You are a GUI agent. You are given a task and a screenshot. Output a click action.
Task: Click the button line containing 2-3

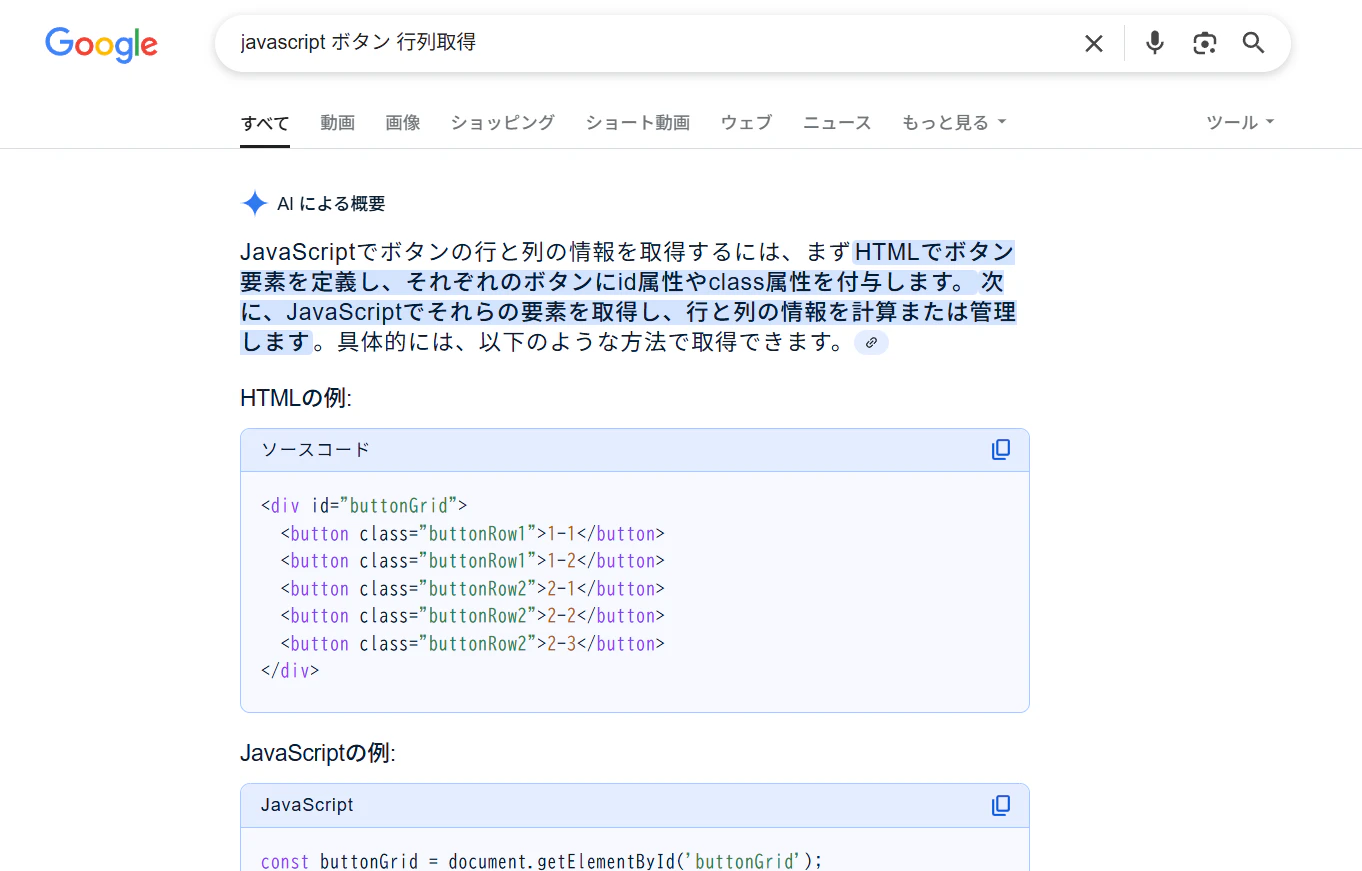click(472, 644)
